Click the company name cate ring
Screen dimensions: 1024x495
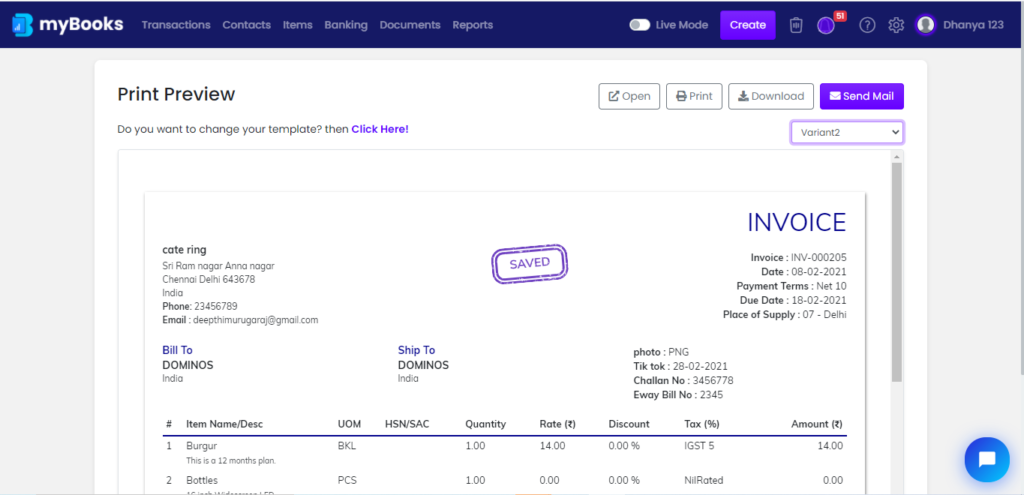[184, 250]
